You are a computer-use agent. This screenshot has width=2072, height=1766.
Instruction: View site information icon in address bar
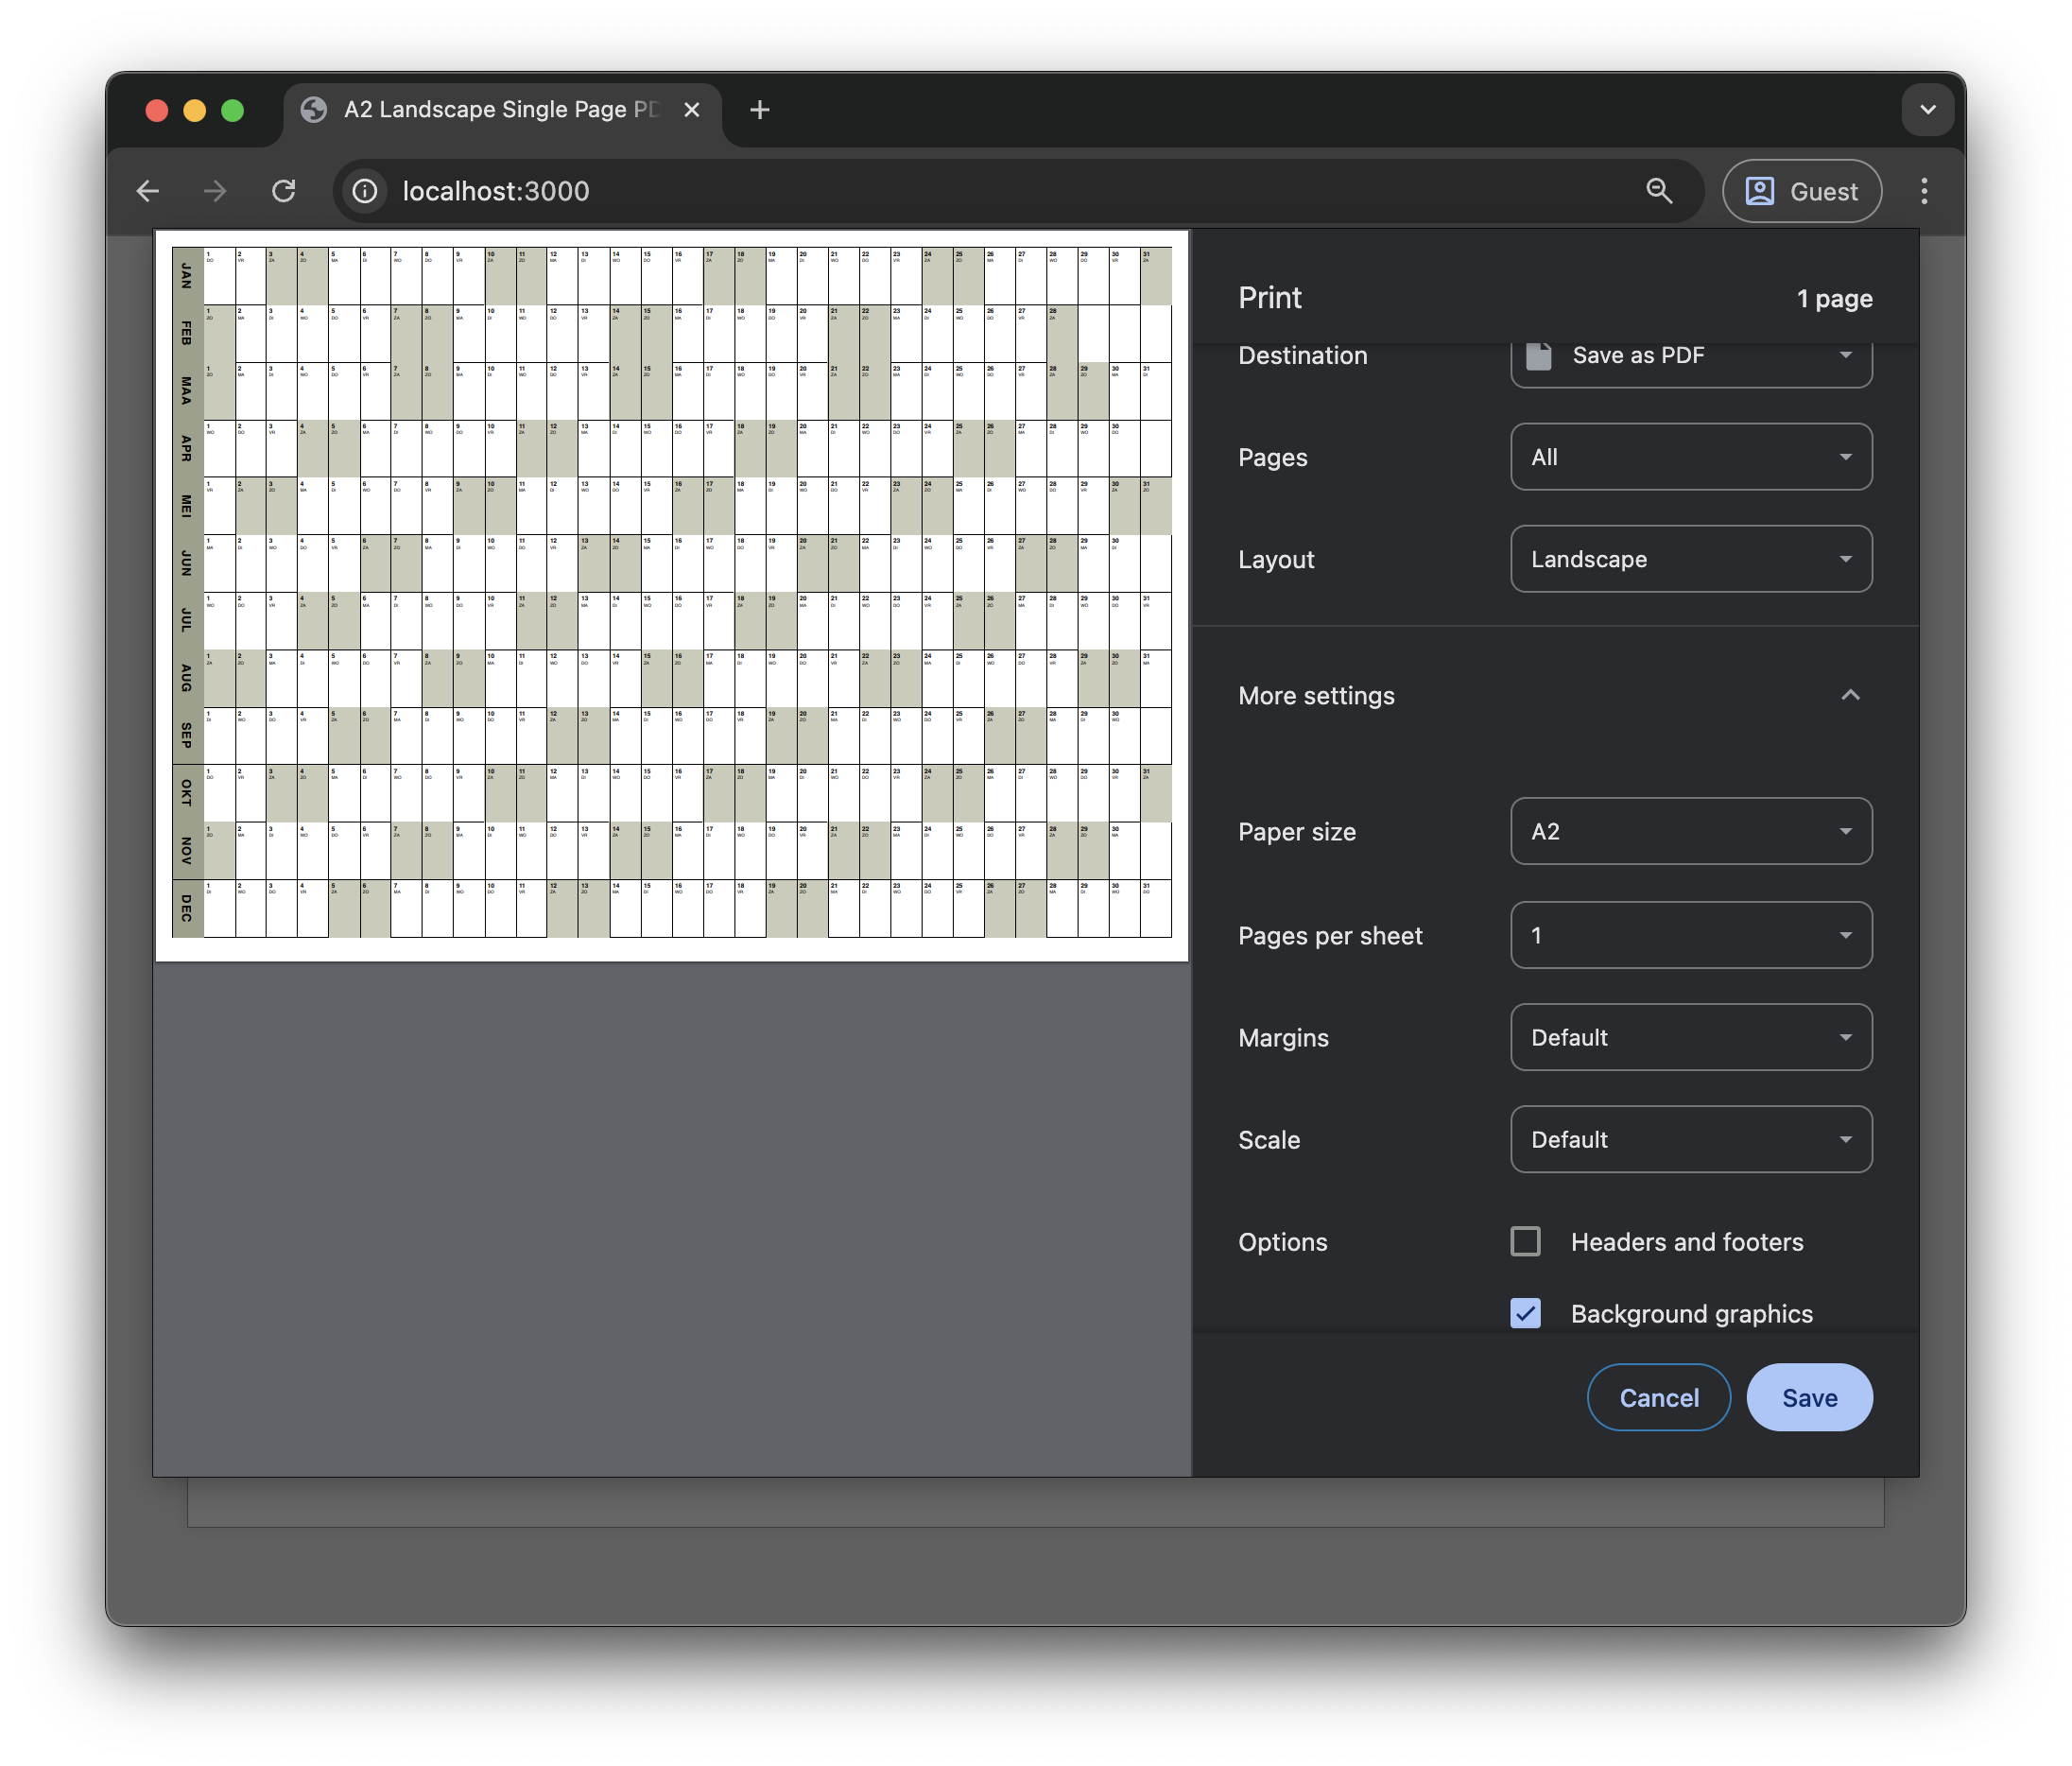click(365, 191)
